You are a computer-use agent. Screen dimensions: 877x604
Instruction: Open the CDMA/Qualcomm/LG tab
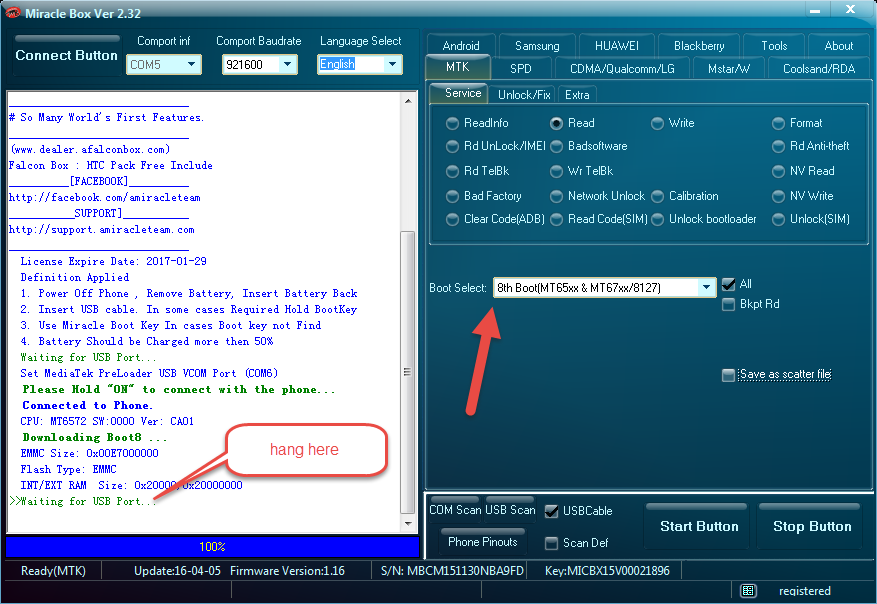tap(622, 69)
